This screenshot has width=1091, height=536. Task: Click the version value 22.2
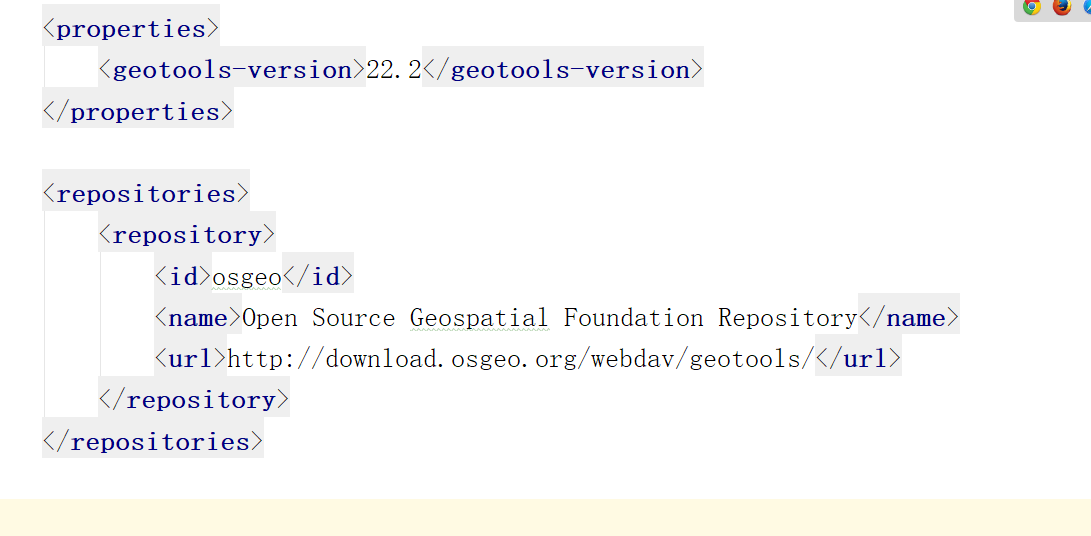[394, 70]
